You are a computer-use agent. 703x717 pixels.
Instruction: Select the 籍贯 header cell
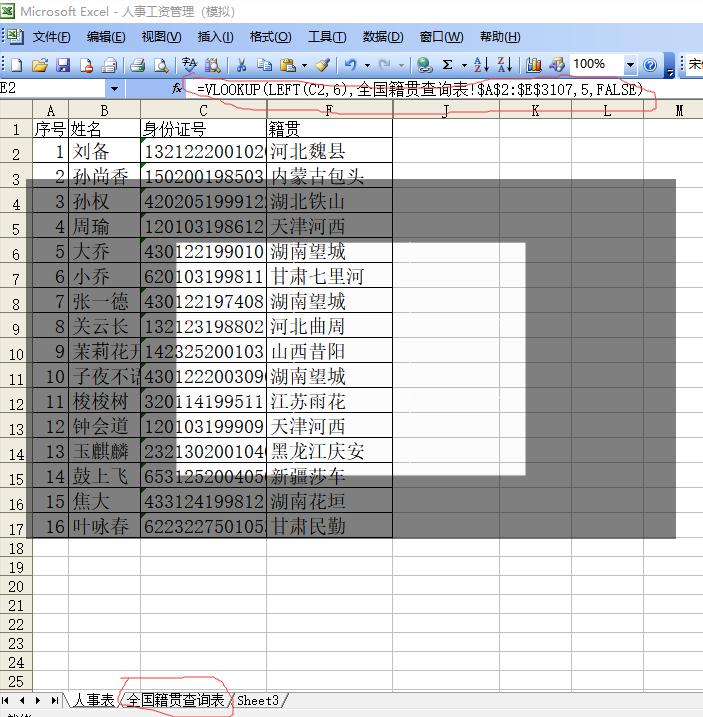point(329,128)
